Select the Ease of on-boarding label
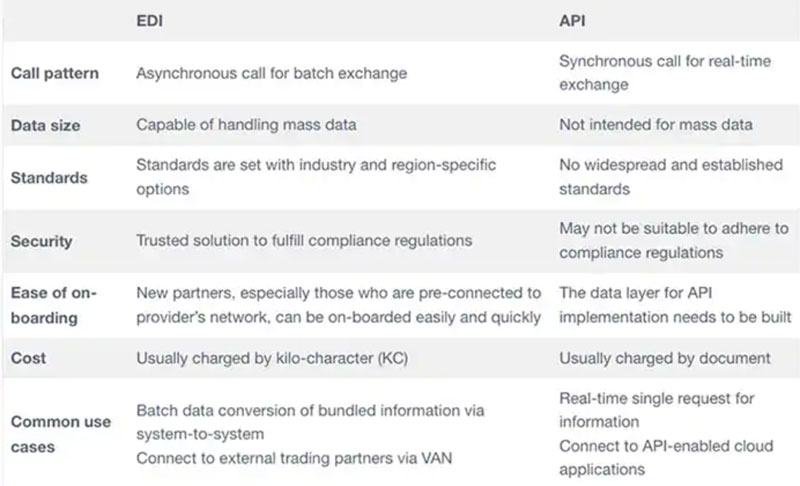Image resolution: width=800 pixels, height=486 pixels. coord(56,304)
